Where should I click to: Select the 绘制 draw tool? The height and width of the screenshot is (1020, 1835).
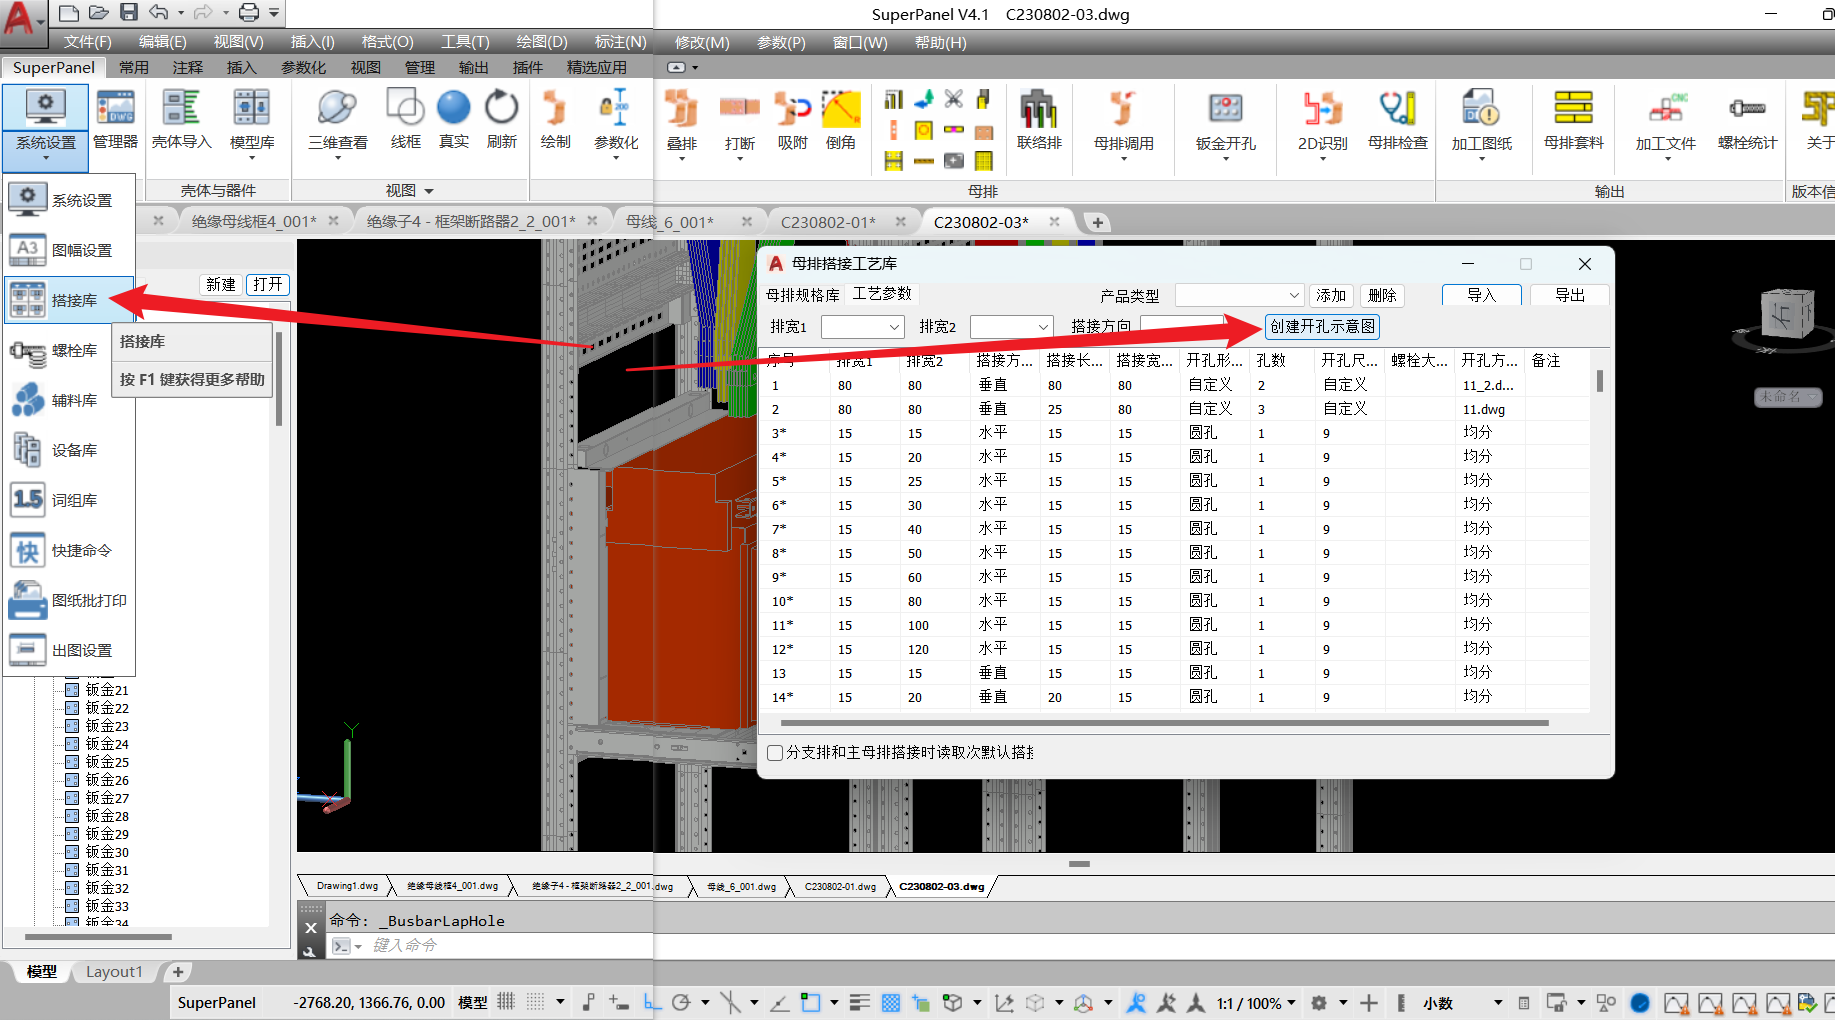point(555,121)
